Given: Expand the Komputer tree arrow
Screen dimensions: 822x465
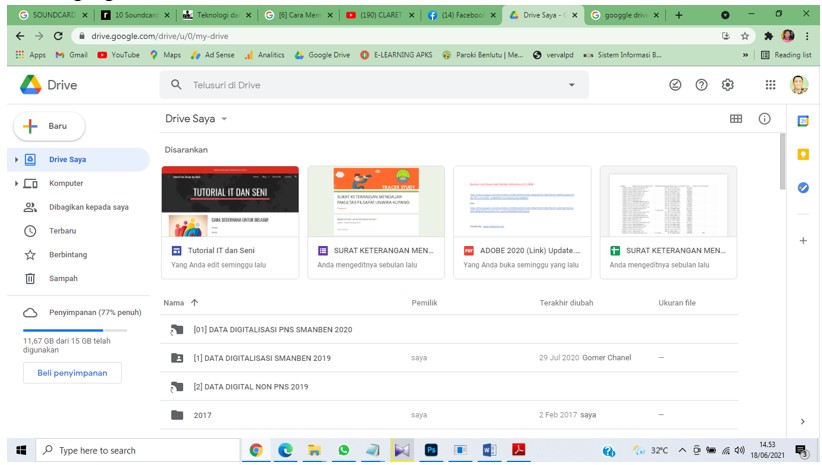Looking at the screenshot, I should click(x=17, y=183).
